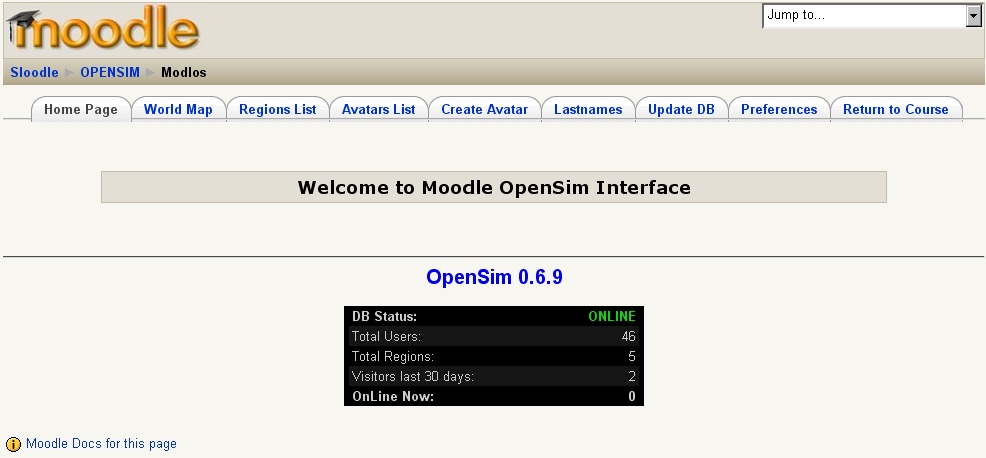Click the Moodle logo
Screen dimensions: 986x458
point(102,30)
